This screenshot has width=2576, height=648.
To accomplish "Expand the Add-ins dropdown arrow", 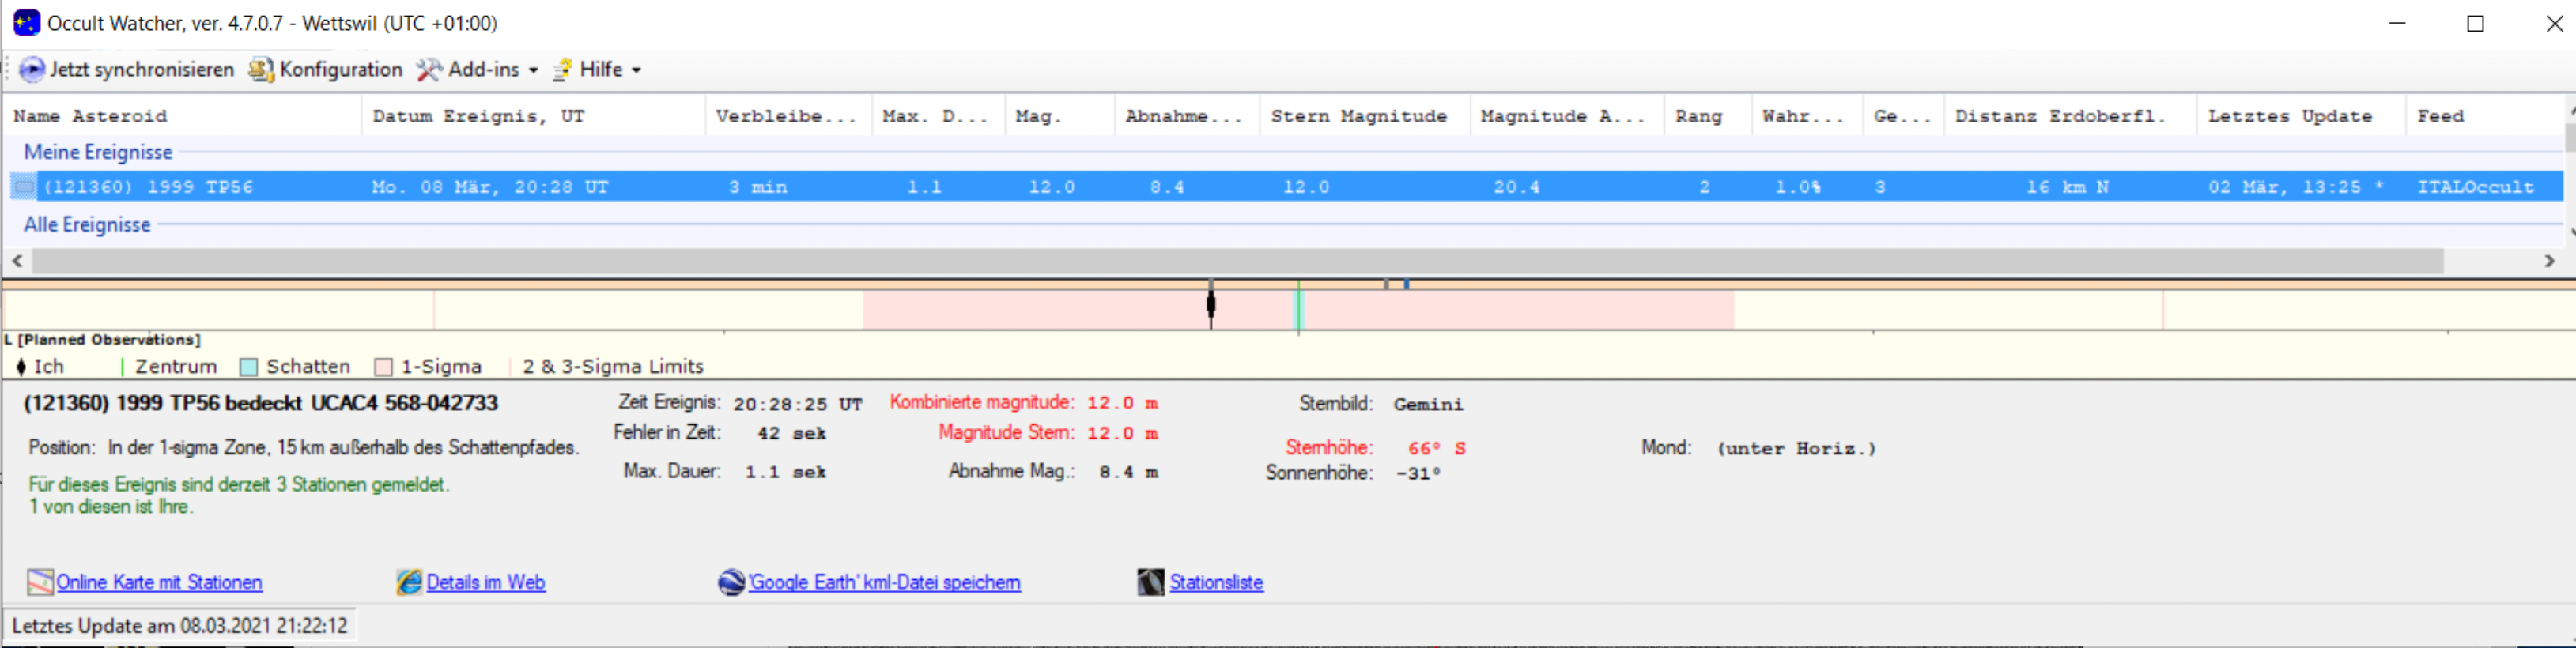I will point(533,70).
